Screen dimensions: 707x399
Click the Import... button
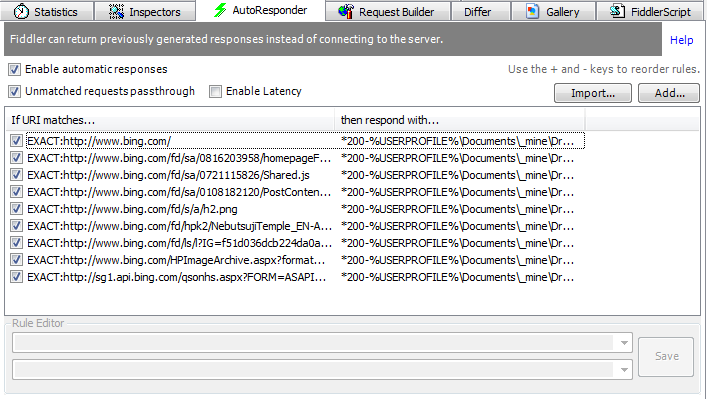coord(592,93)
